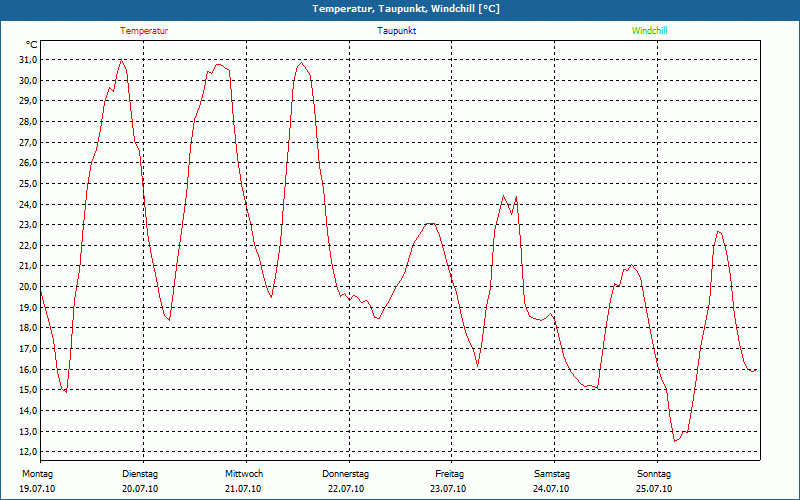Click the date 24.07.10
This screenshot has height=500, width=800.
pos(551,489)
